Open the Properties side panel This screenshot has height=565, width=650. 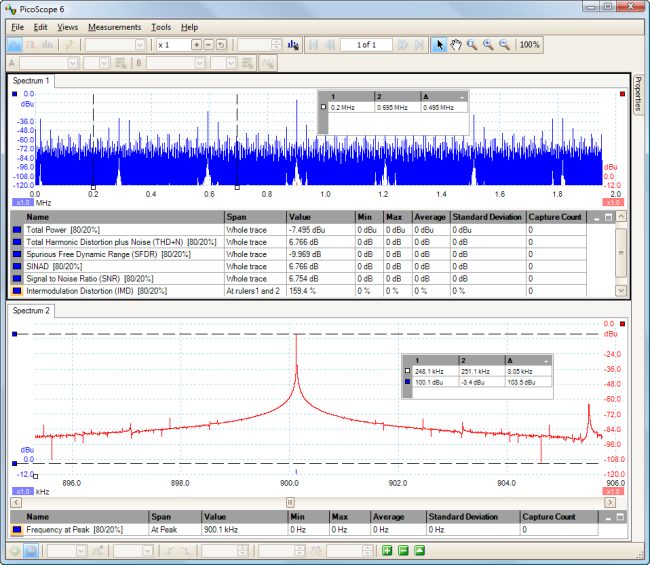(638, 93)
